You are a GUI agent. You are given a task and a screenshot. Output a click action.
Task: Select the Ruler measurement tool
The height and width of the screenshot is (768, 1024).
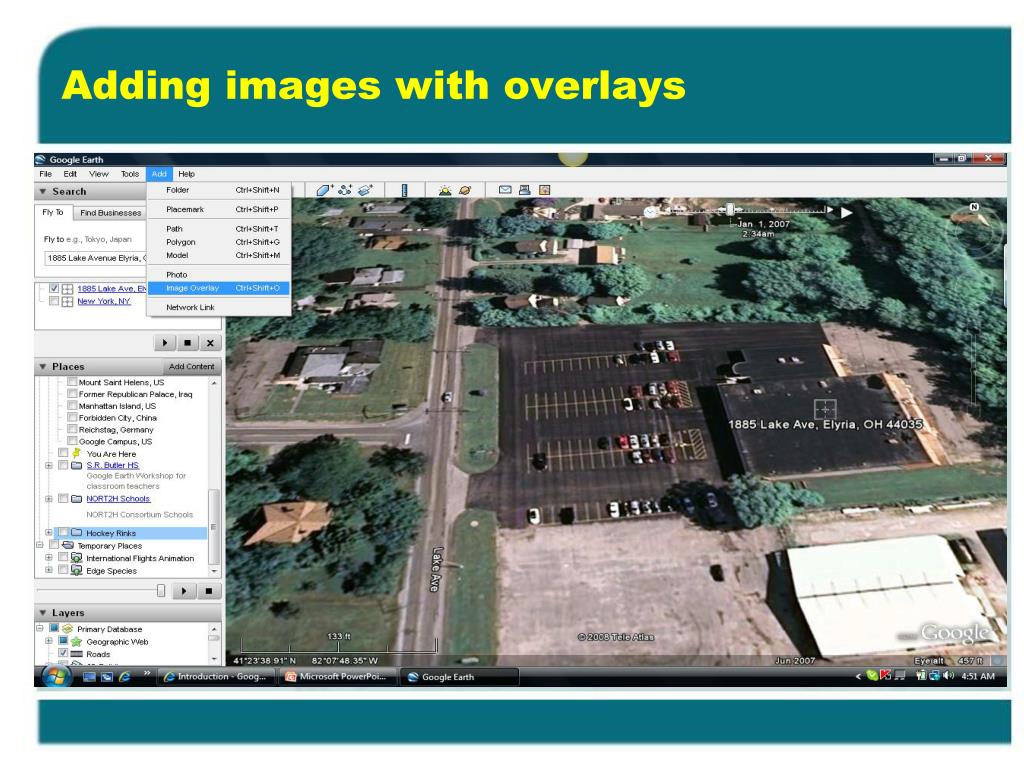(x=404, y=190)
